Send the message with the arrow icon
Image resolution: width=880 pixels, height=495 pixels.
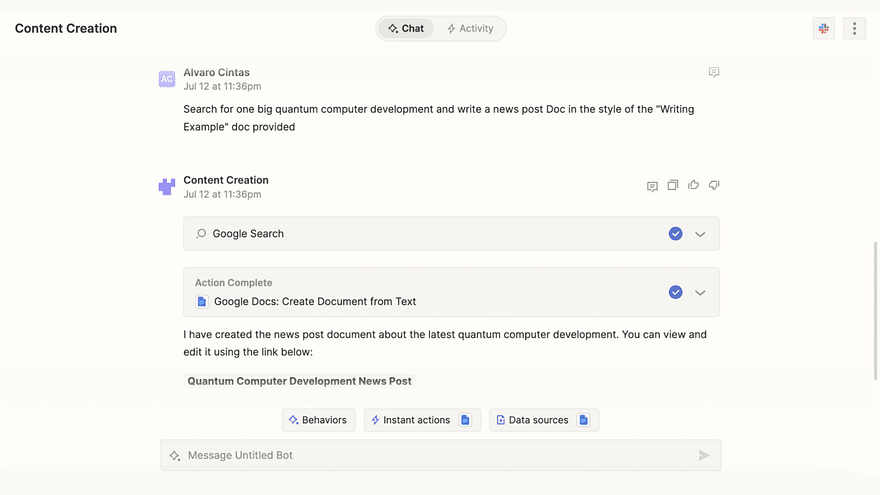tap(704, 455)
